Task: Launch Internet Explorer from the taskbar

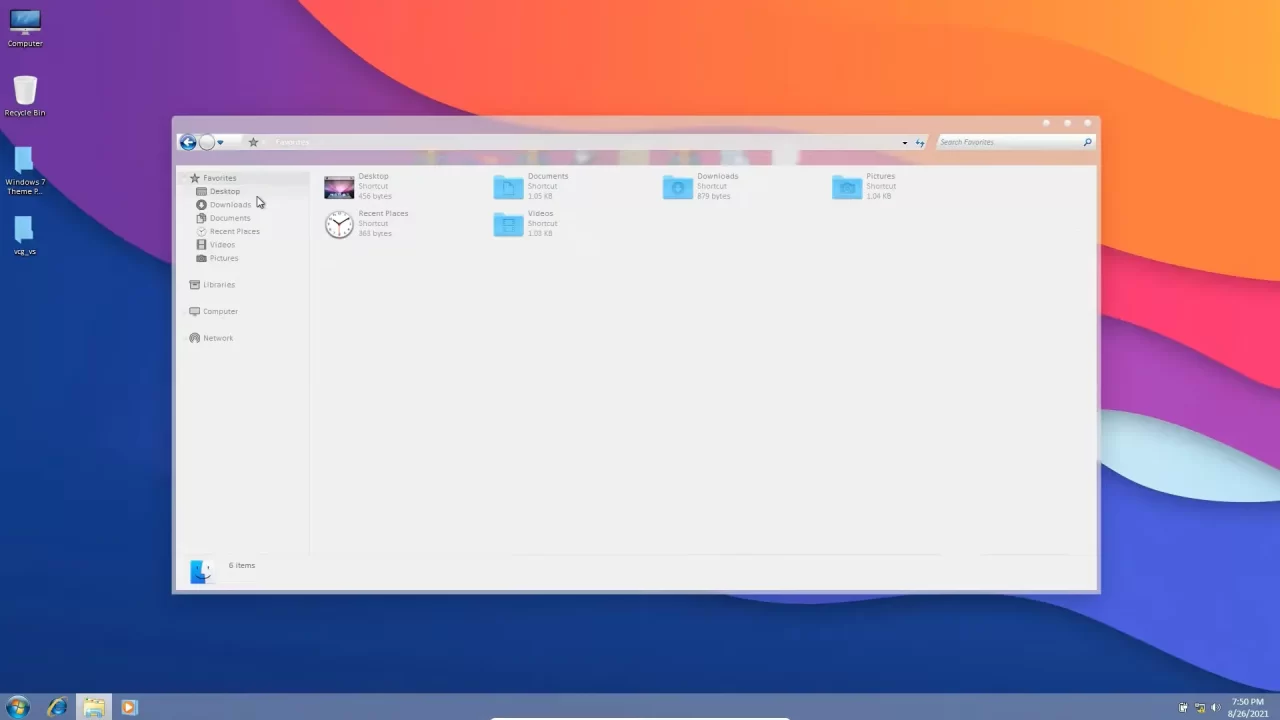Action: pos(57,707)
